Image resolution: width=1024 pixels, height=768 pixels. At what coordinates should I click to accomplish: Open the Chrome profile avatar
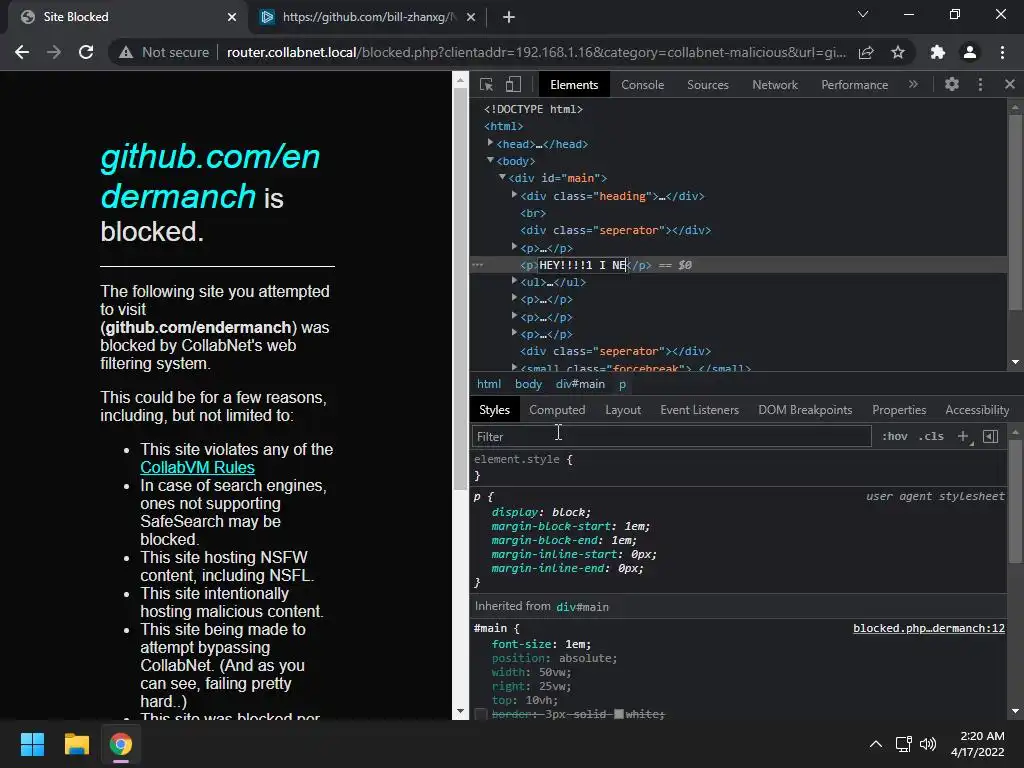click(970, 52)
